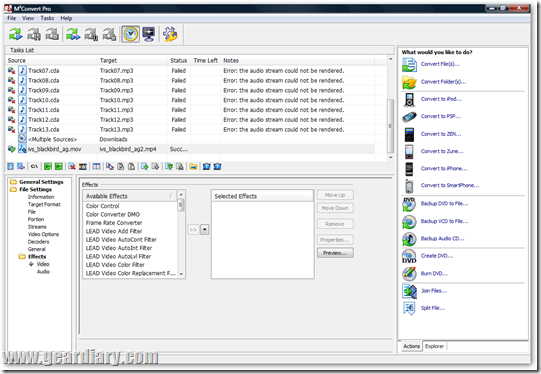
Task: Click the Convert to iPod icon
Action: [x=409, y=100]
